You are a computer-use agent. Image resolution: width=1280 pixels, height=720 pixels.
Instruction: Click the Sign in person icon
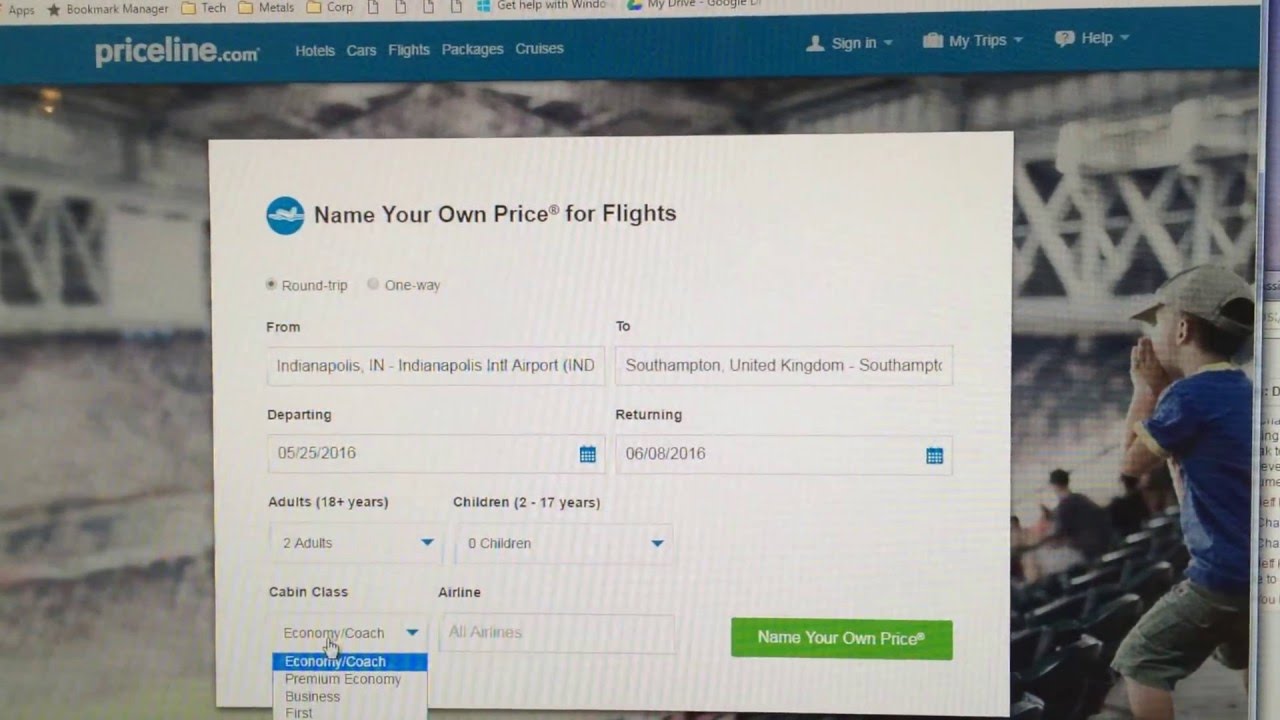click(x=815, y=43)
